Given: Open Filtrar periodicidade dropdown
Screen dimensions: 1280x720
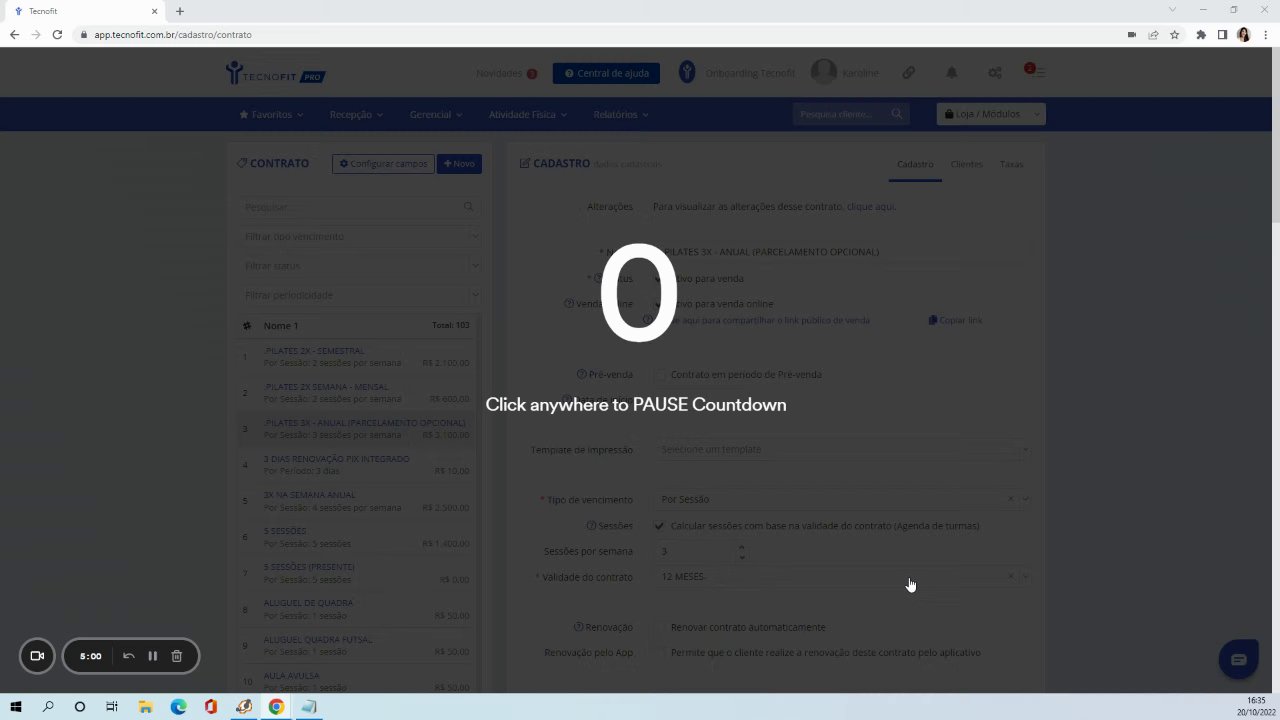Looking at the screenshot, I should (x=360, y=295).
